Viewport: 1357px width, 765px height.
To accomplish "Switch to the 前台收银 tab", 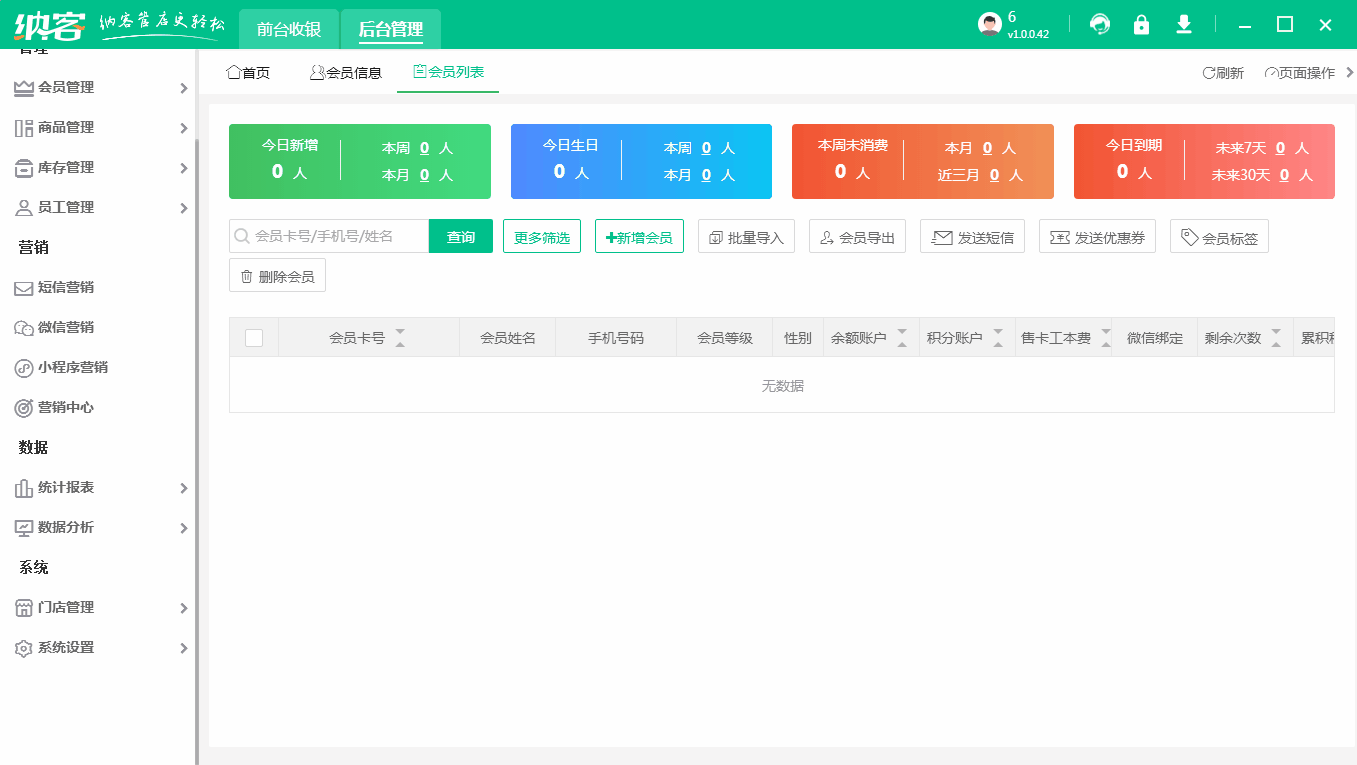I will [x=290, y=29].
